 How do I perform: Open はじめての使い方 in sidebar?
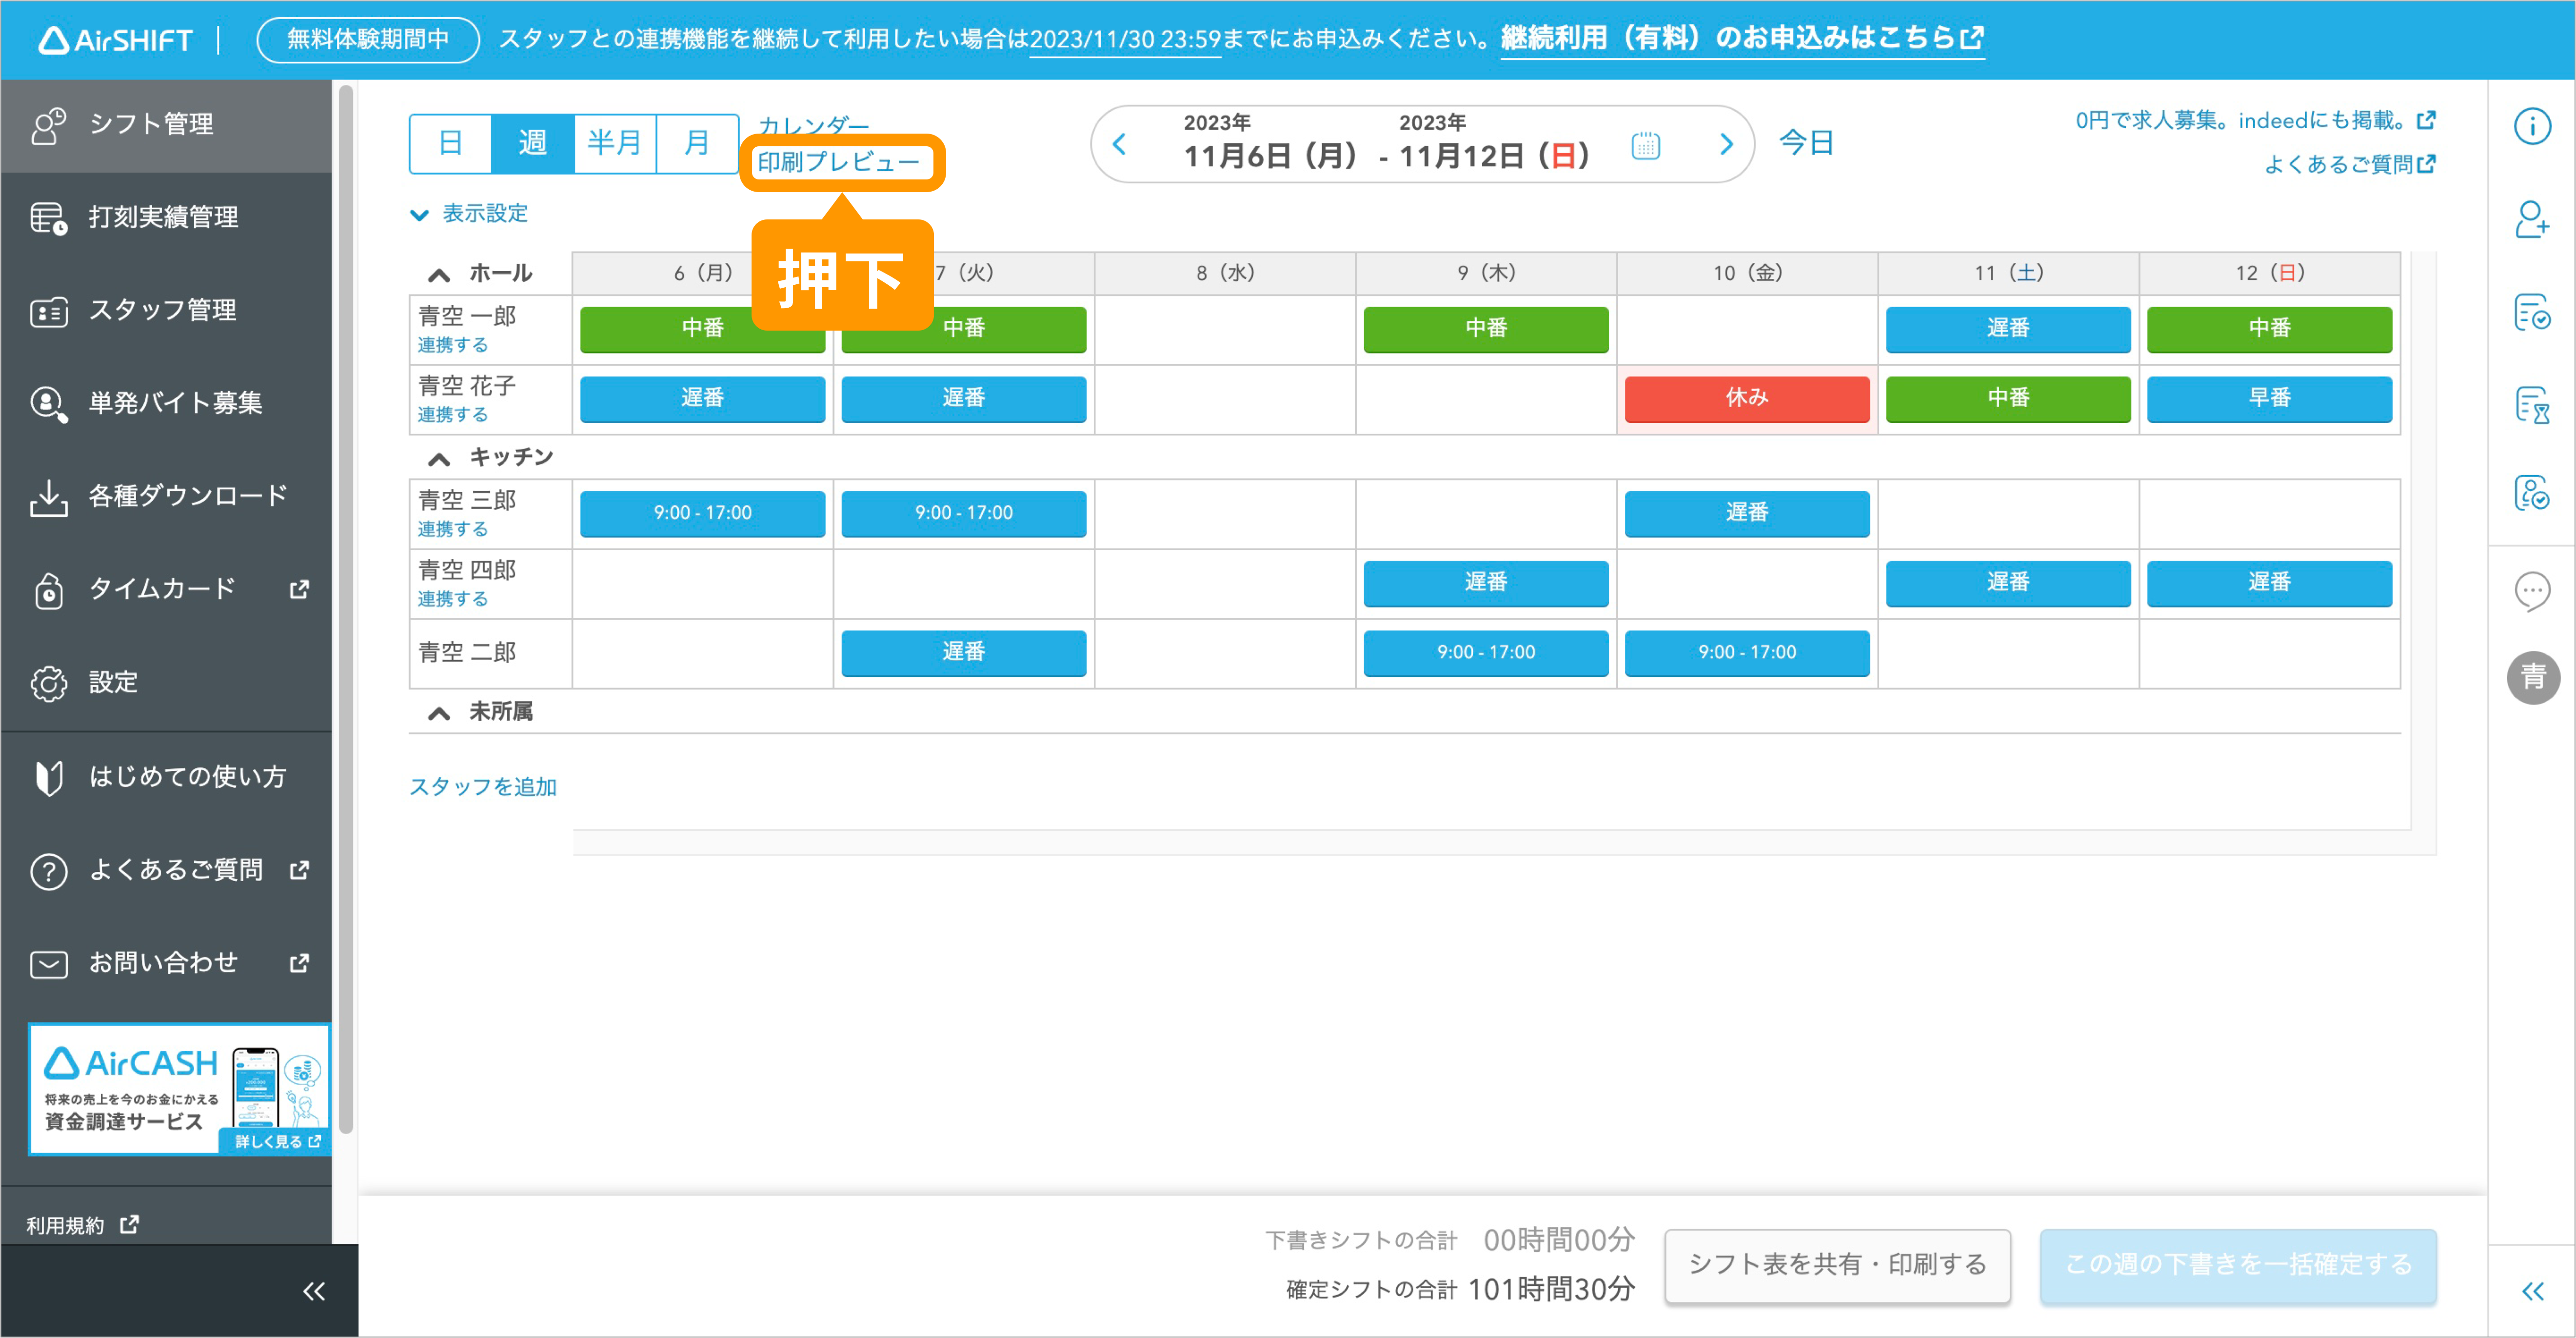(166, 776)
